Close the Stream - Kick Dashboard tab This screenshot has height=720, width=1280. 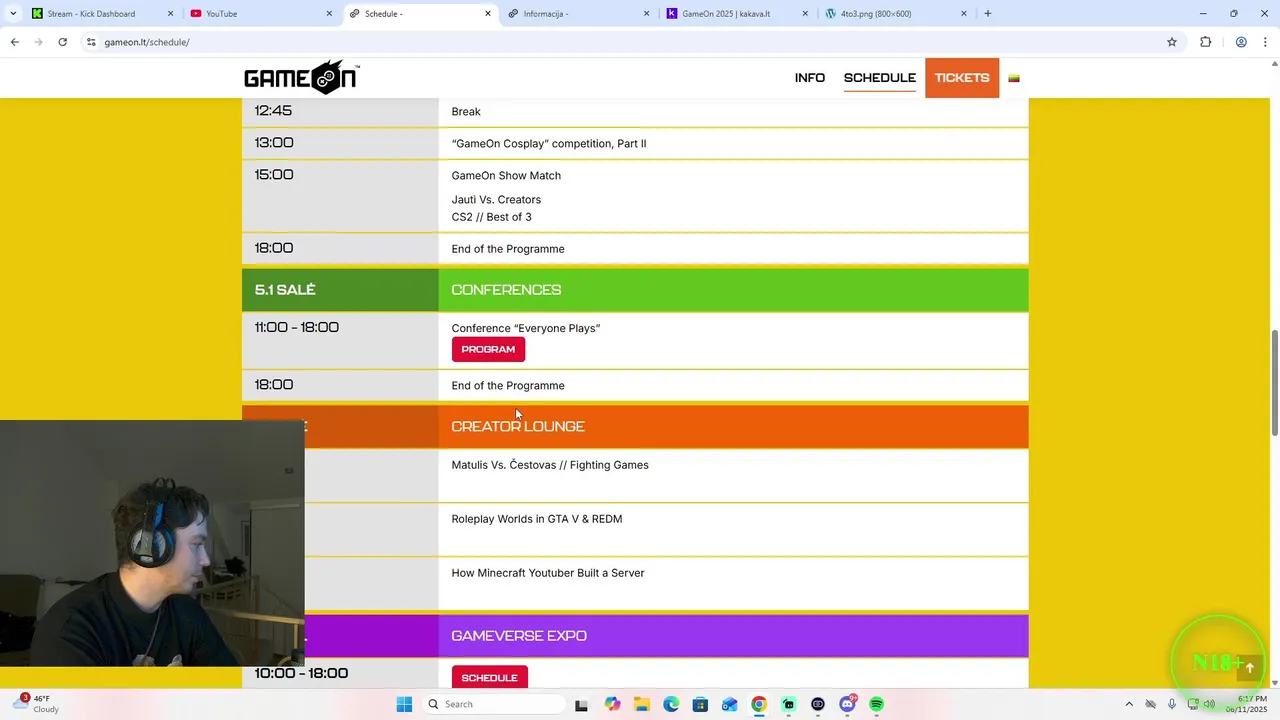170,14
